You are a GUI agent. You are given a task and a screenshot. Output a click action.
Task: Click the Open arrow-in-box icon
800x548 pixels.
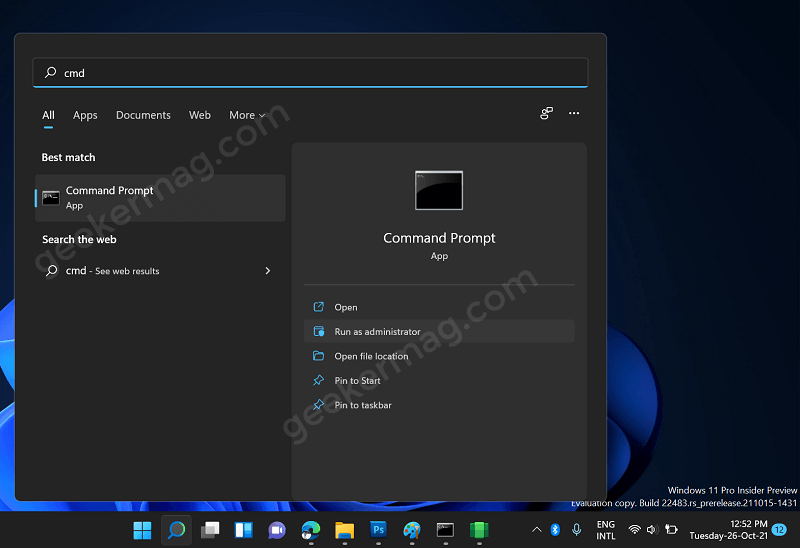[x=318, y=307]
